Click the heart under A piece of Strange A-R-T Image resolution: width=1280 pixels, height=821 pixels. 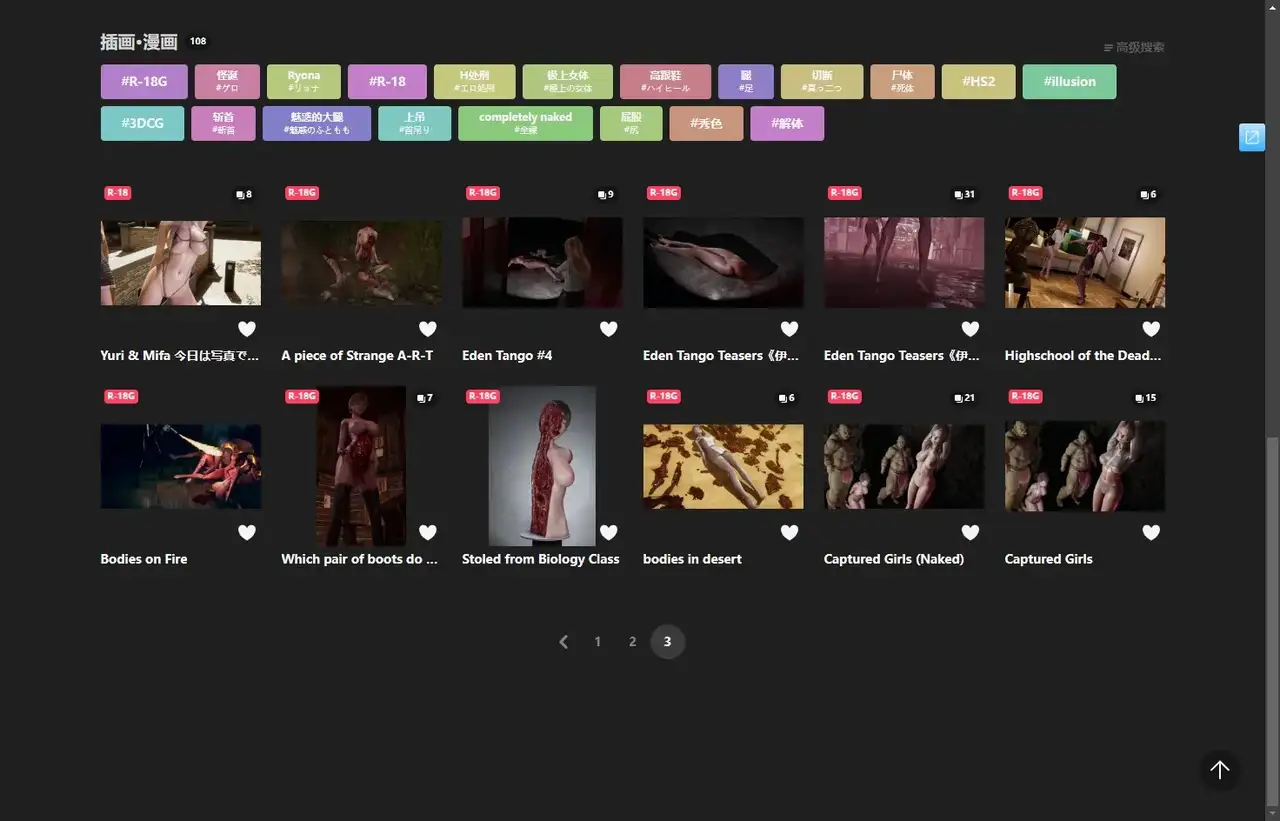click(x=427, y=329)
